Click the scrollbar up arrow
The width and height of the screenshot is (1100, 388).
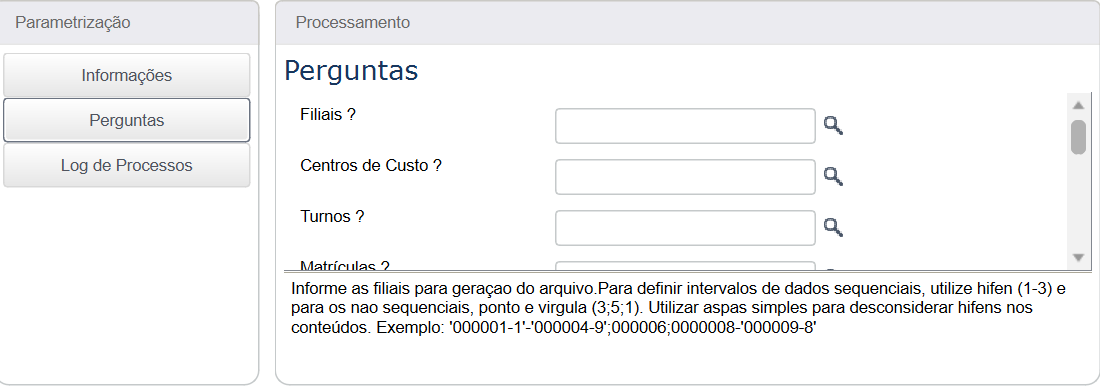[x=1078, y=105]
